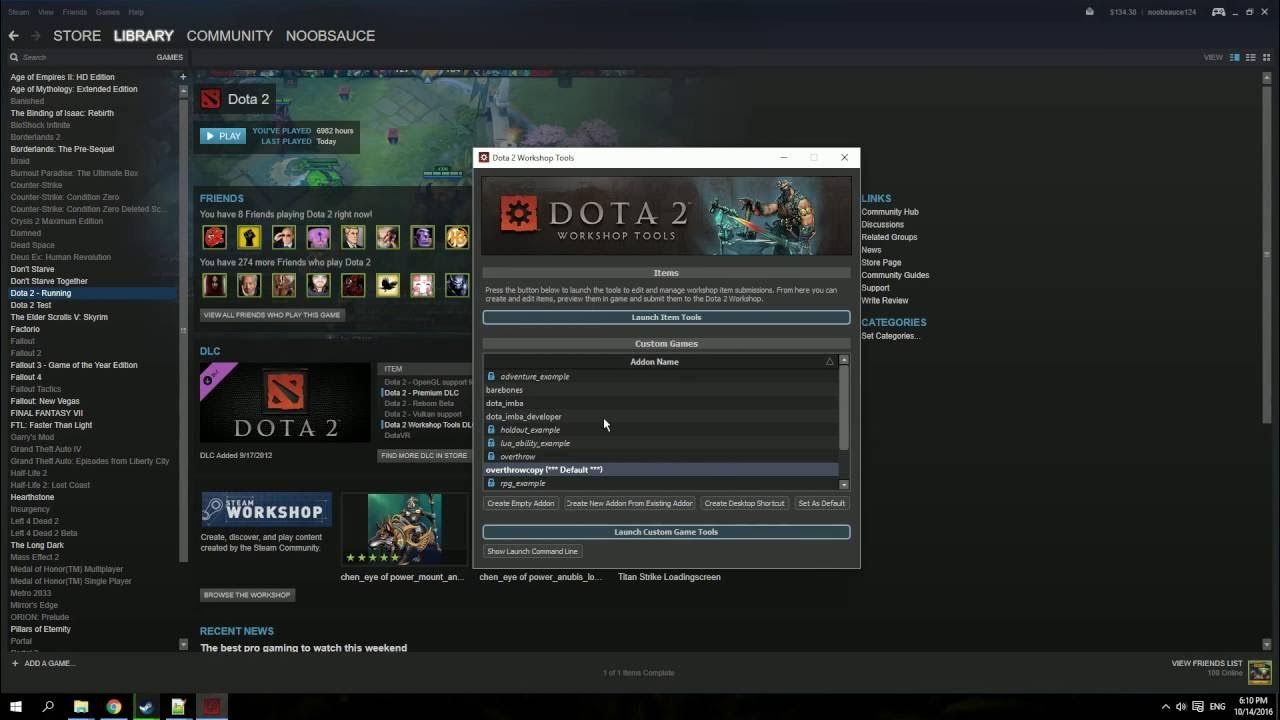Select Dota 2 Test in games list
This screenshot has width=1280, height=720.
30,305
